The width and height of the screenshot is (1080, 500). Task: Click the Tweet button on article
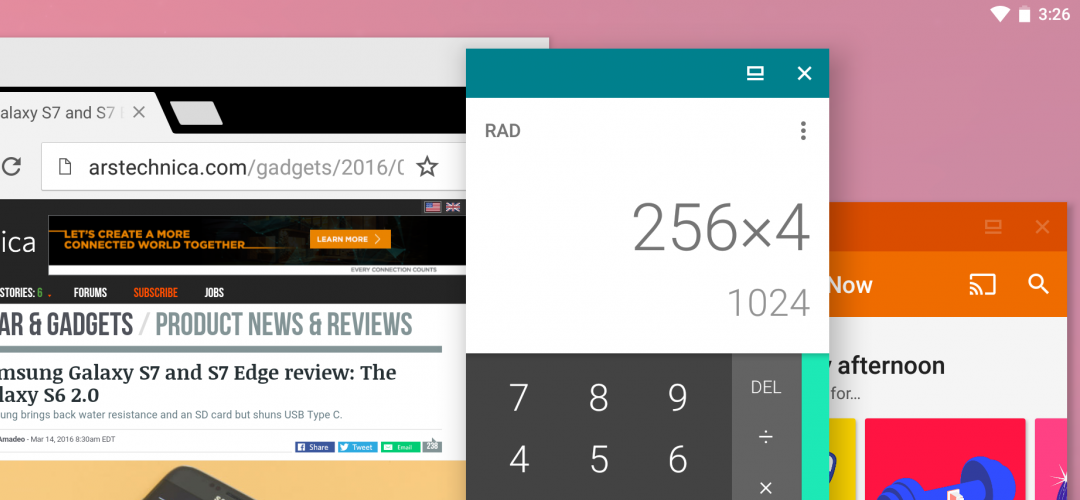(x=357, y=447)
